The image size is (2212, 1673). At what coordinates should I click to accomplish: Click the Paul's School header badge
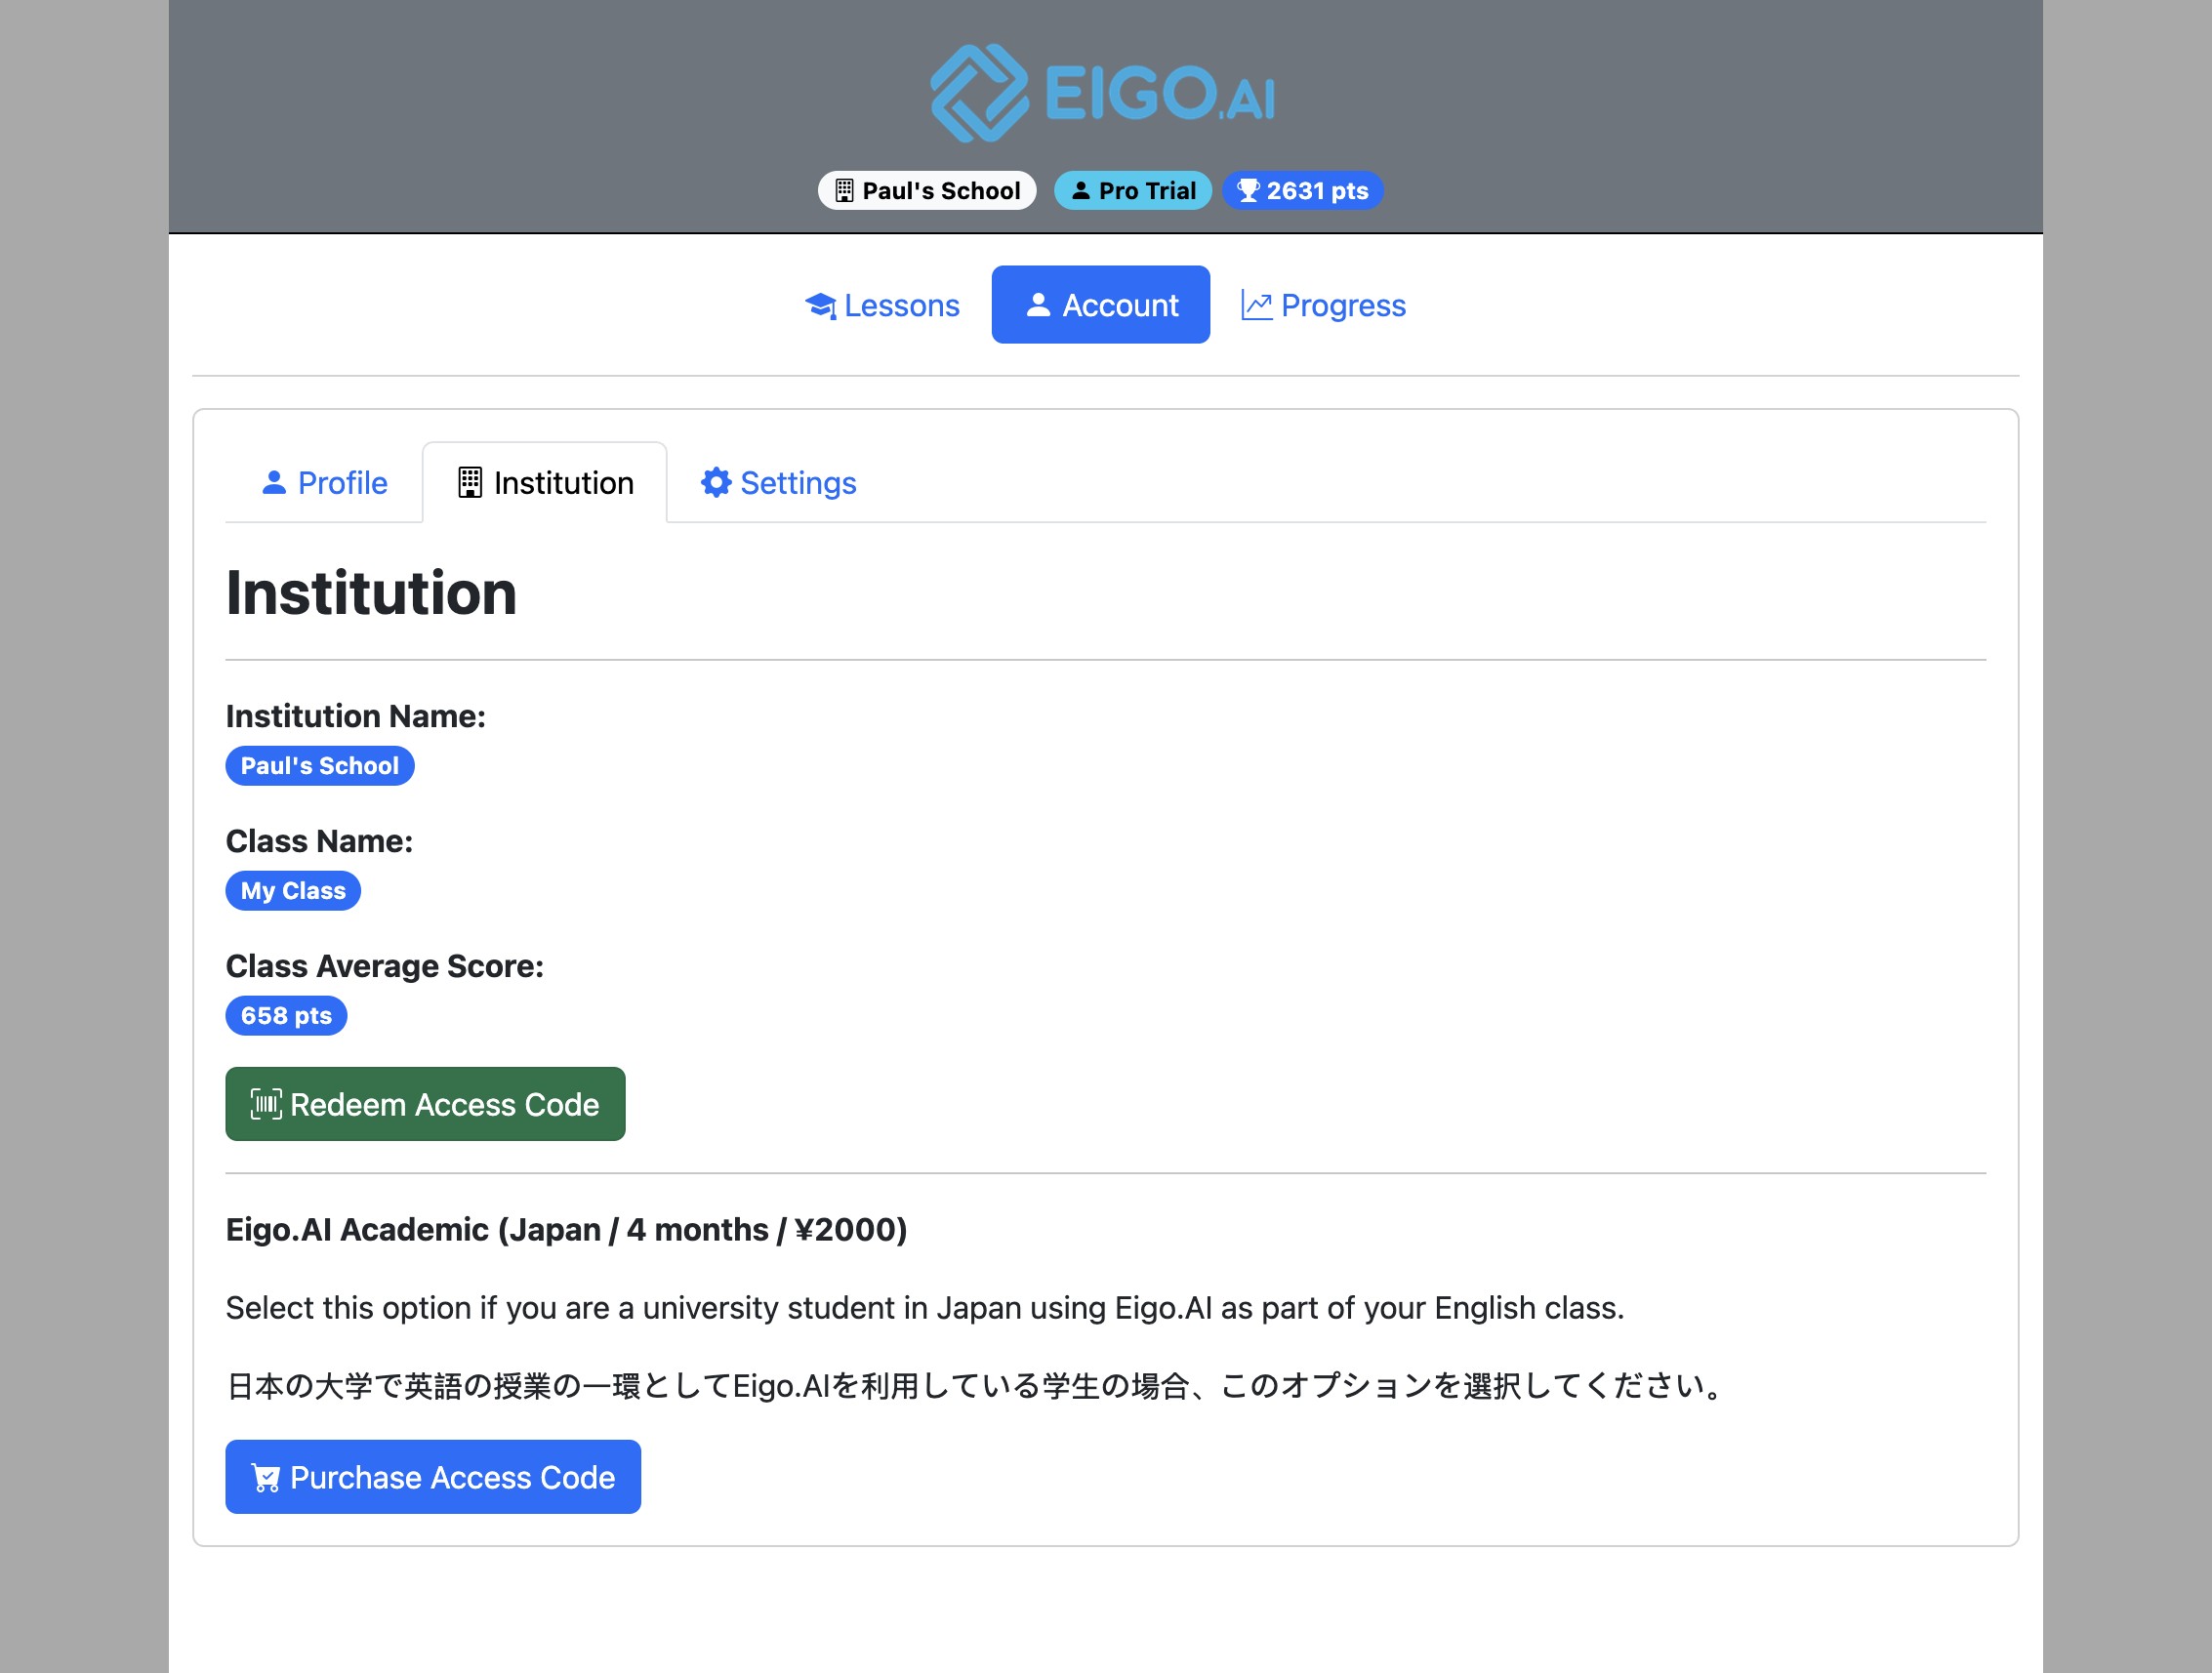(927, 191)
